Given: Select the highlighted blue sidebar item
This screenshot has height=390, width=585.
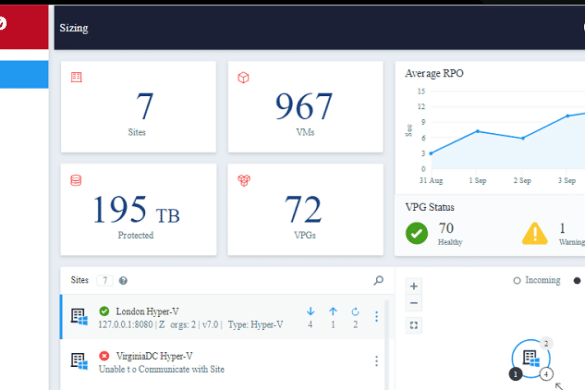Looking at the screenshot, I should (x=24, y=75).
